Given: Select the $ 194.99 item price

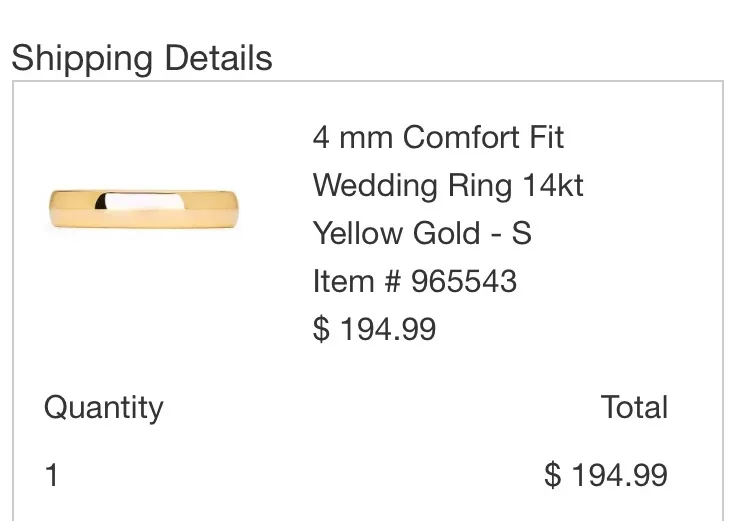Looking at the screenshot, I should click(x=374, y=329).
